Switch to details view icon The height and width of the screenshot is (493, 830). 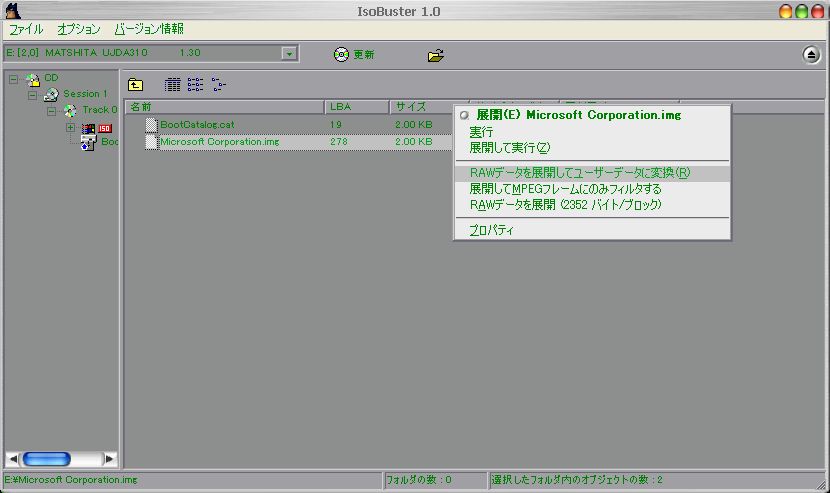coord(172,84)
